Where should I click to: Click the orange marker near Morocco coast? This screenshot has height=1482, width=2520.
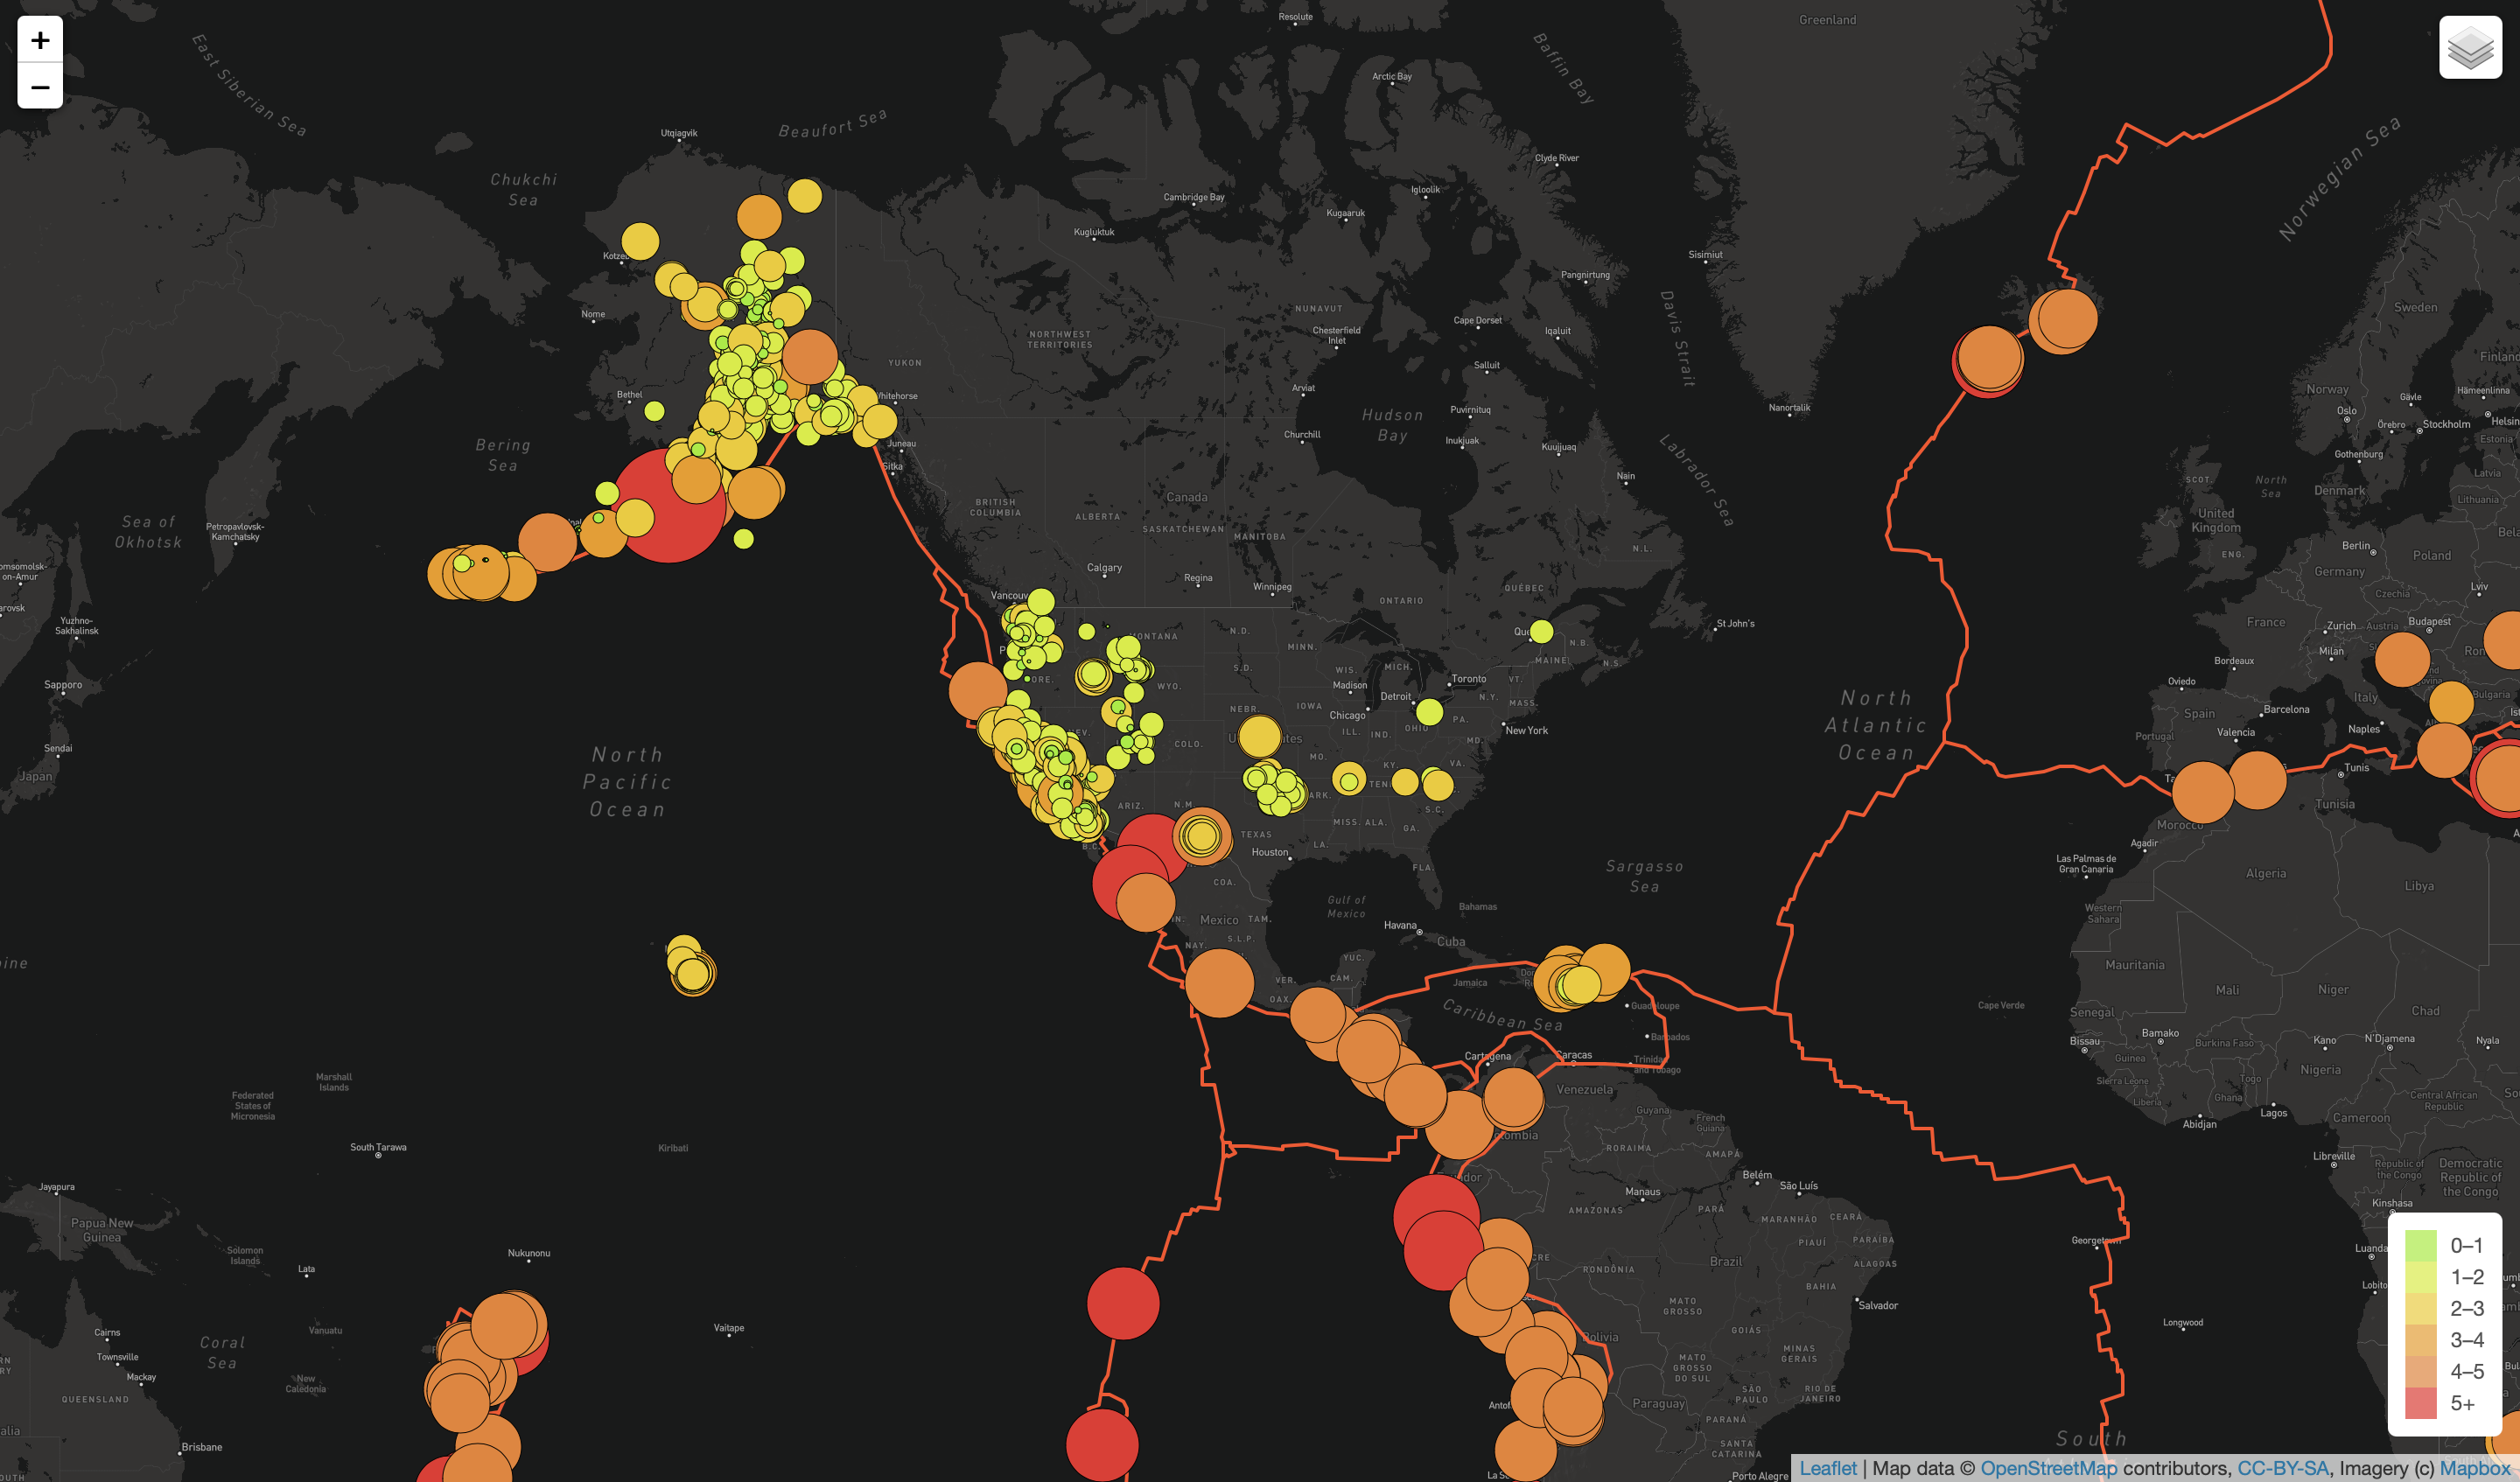point(2203,791)
